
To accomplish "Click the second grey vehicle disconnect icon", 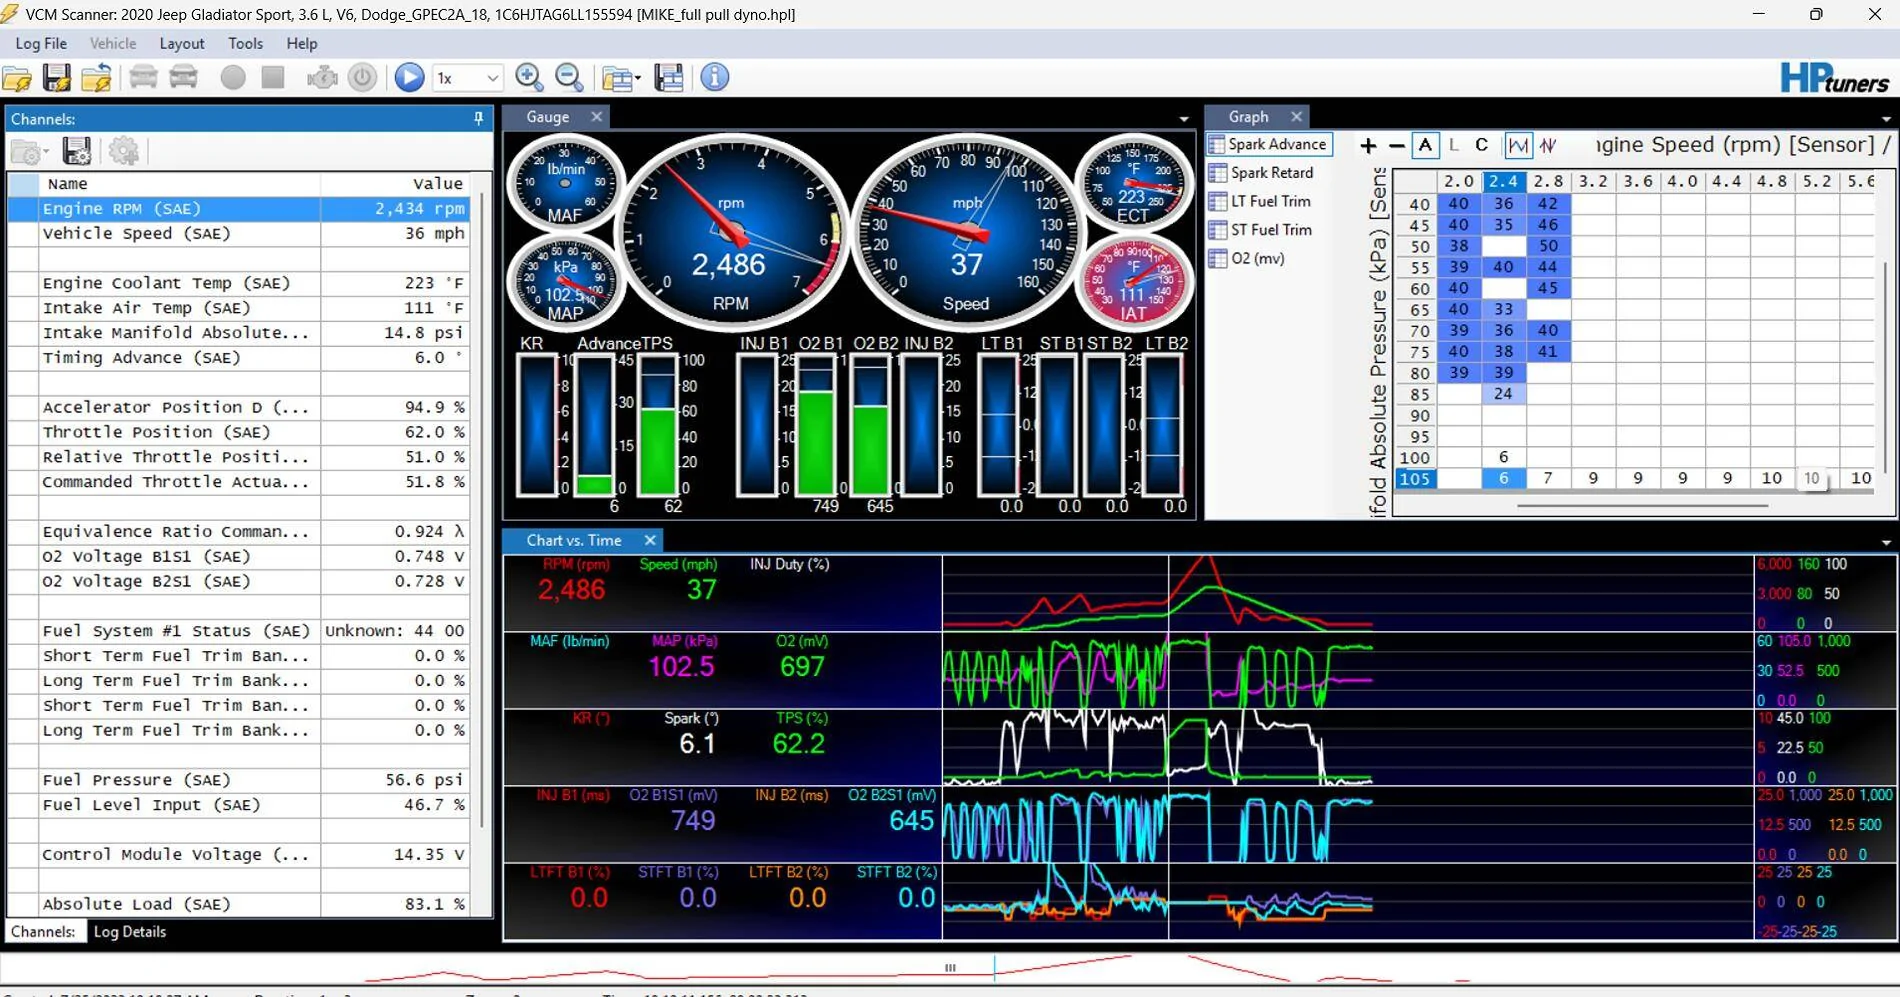I will pyautogui.click(x=184, y=77).
